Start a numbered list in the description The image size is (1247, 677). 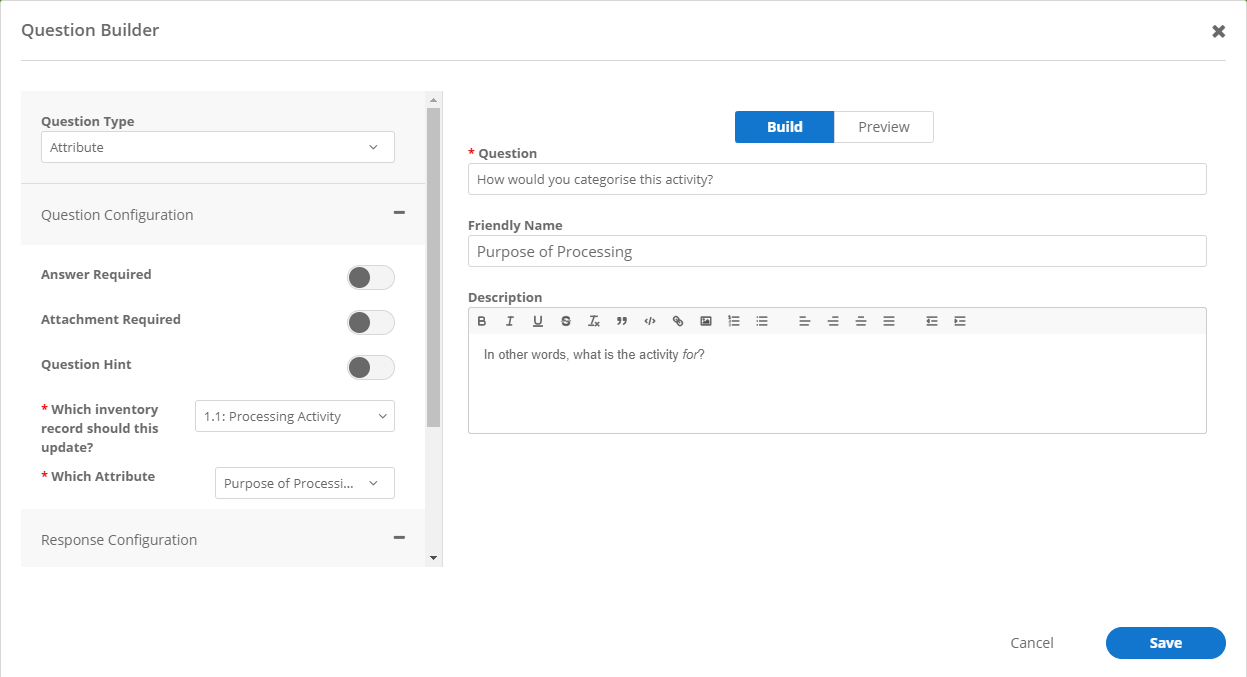pos(734,321)
